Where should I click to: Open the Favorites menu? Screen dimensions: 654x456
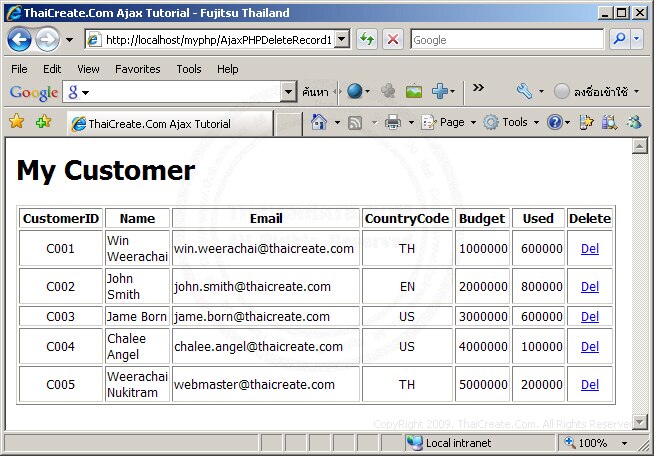138,69
